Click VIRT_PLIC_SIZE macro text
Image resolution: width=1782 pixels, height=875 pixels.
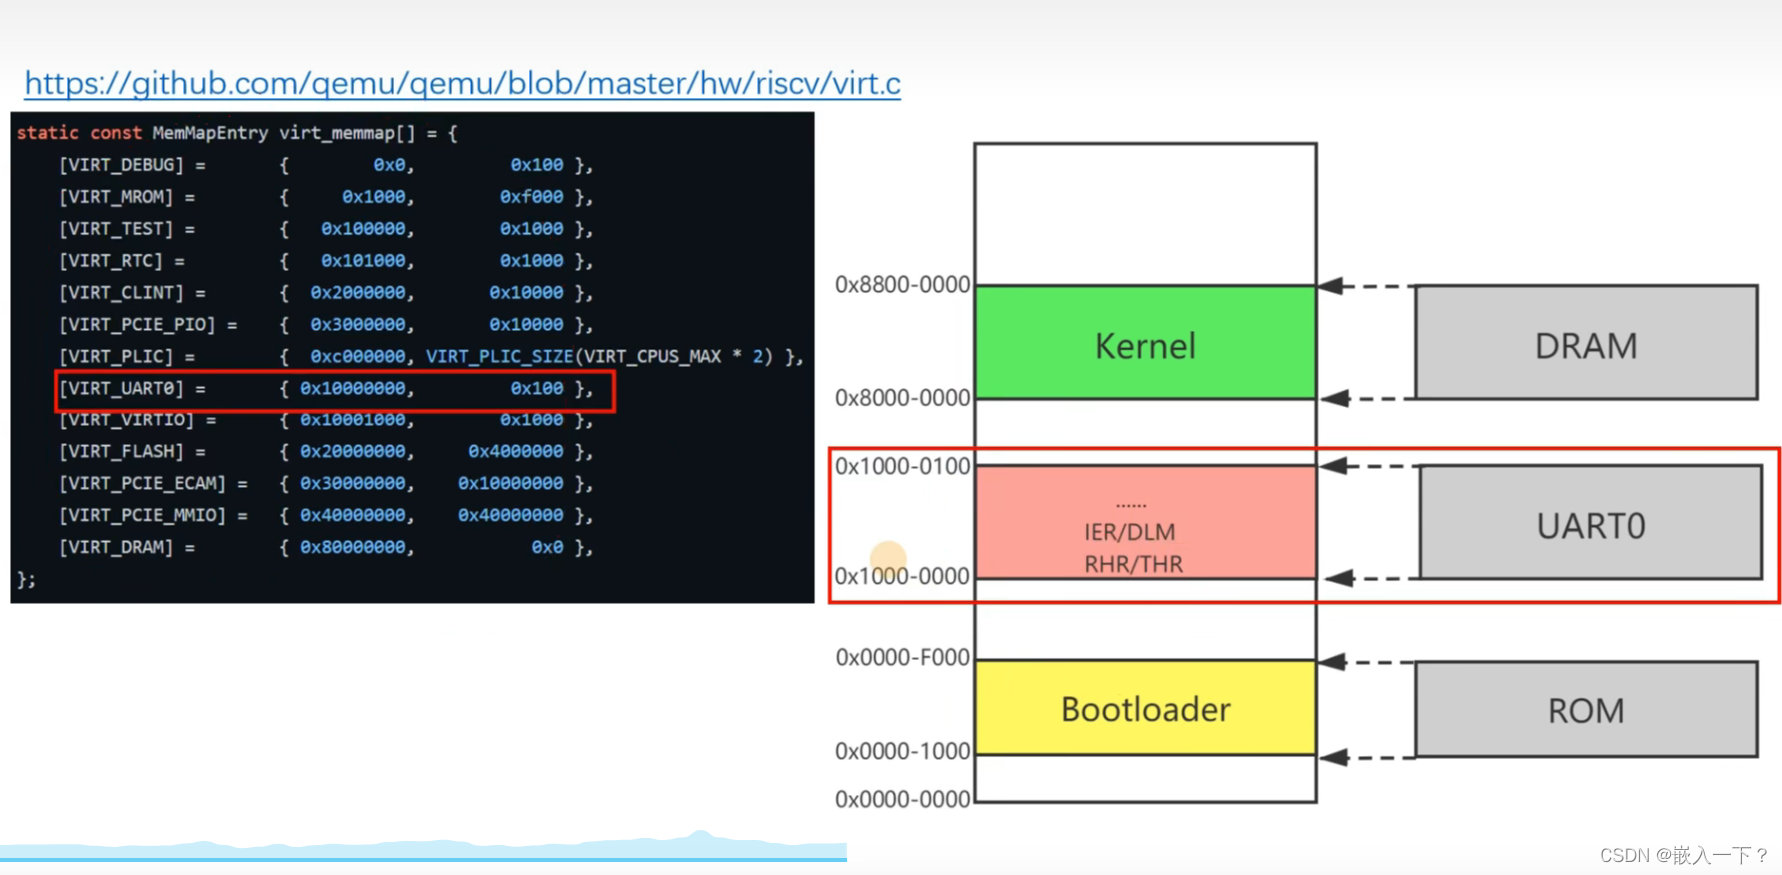pyautogui.click(x=500, y=356)
